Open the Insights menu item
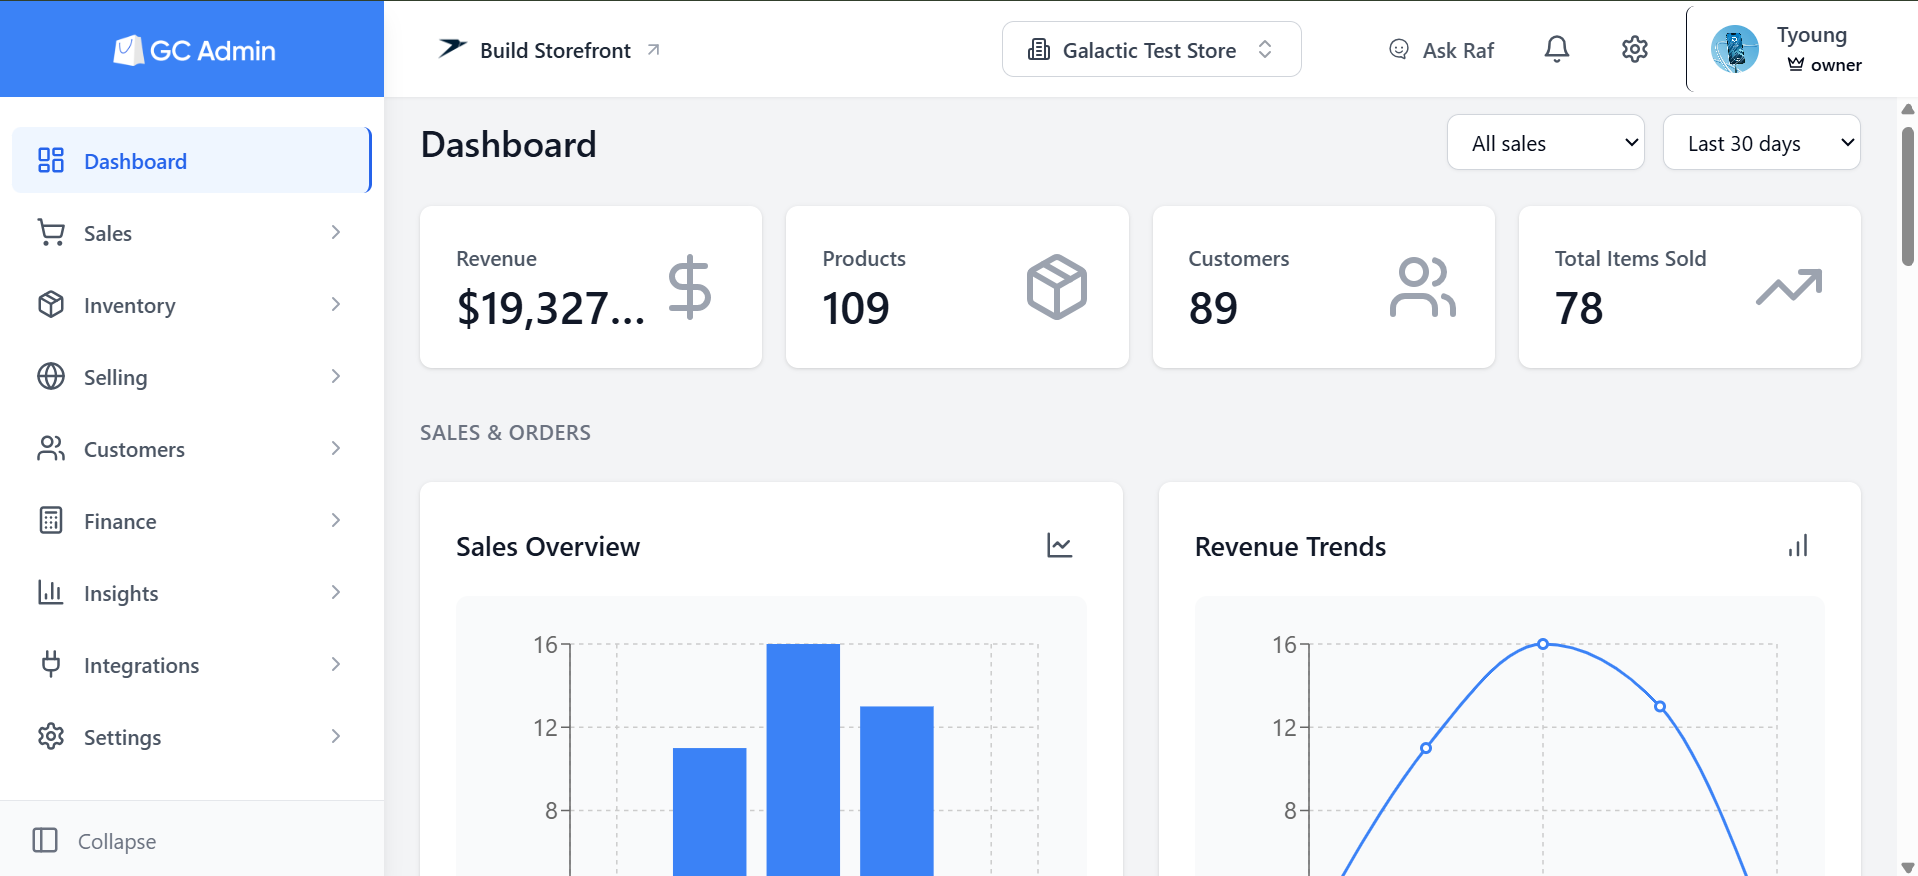Image resolution: width=1918 pixels, height=876 pixels. click(191, 592)
